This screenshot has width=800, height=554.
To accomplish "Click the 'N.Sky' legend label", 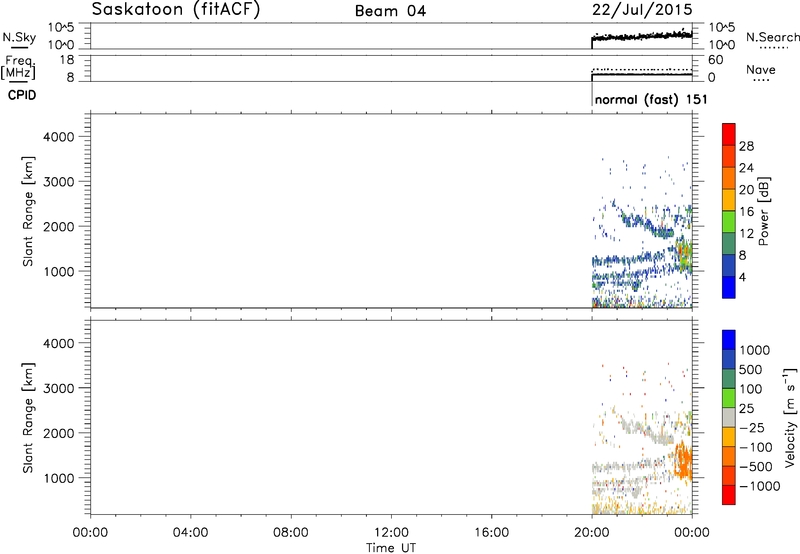I will coord(19,37).
